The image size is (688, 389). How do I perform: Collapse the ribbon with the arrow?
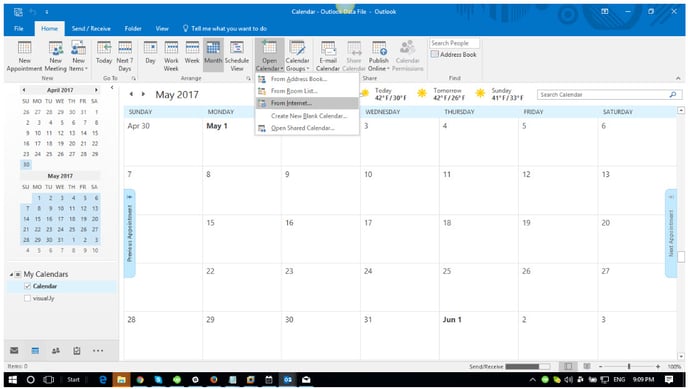[x=678, y=78]
